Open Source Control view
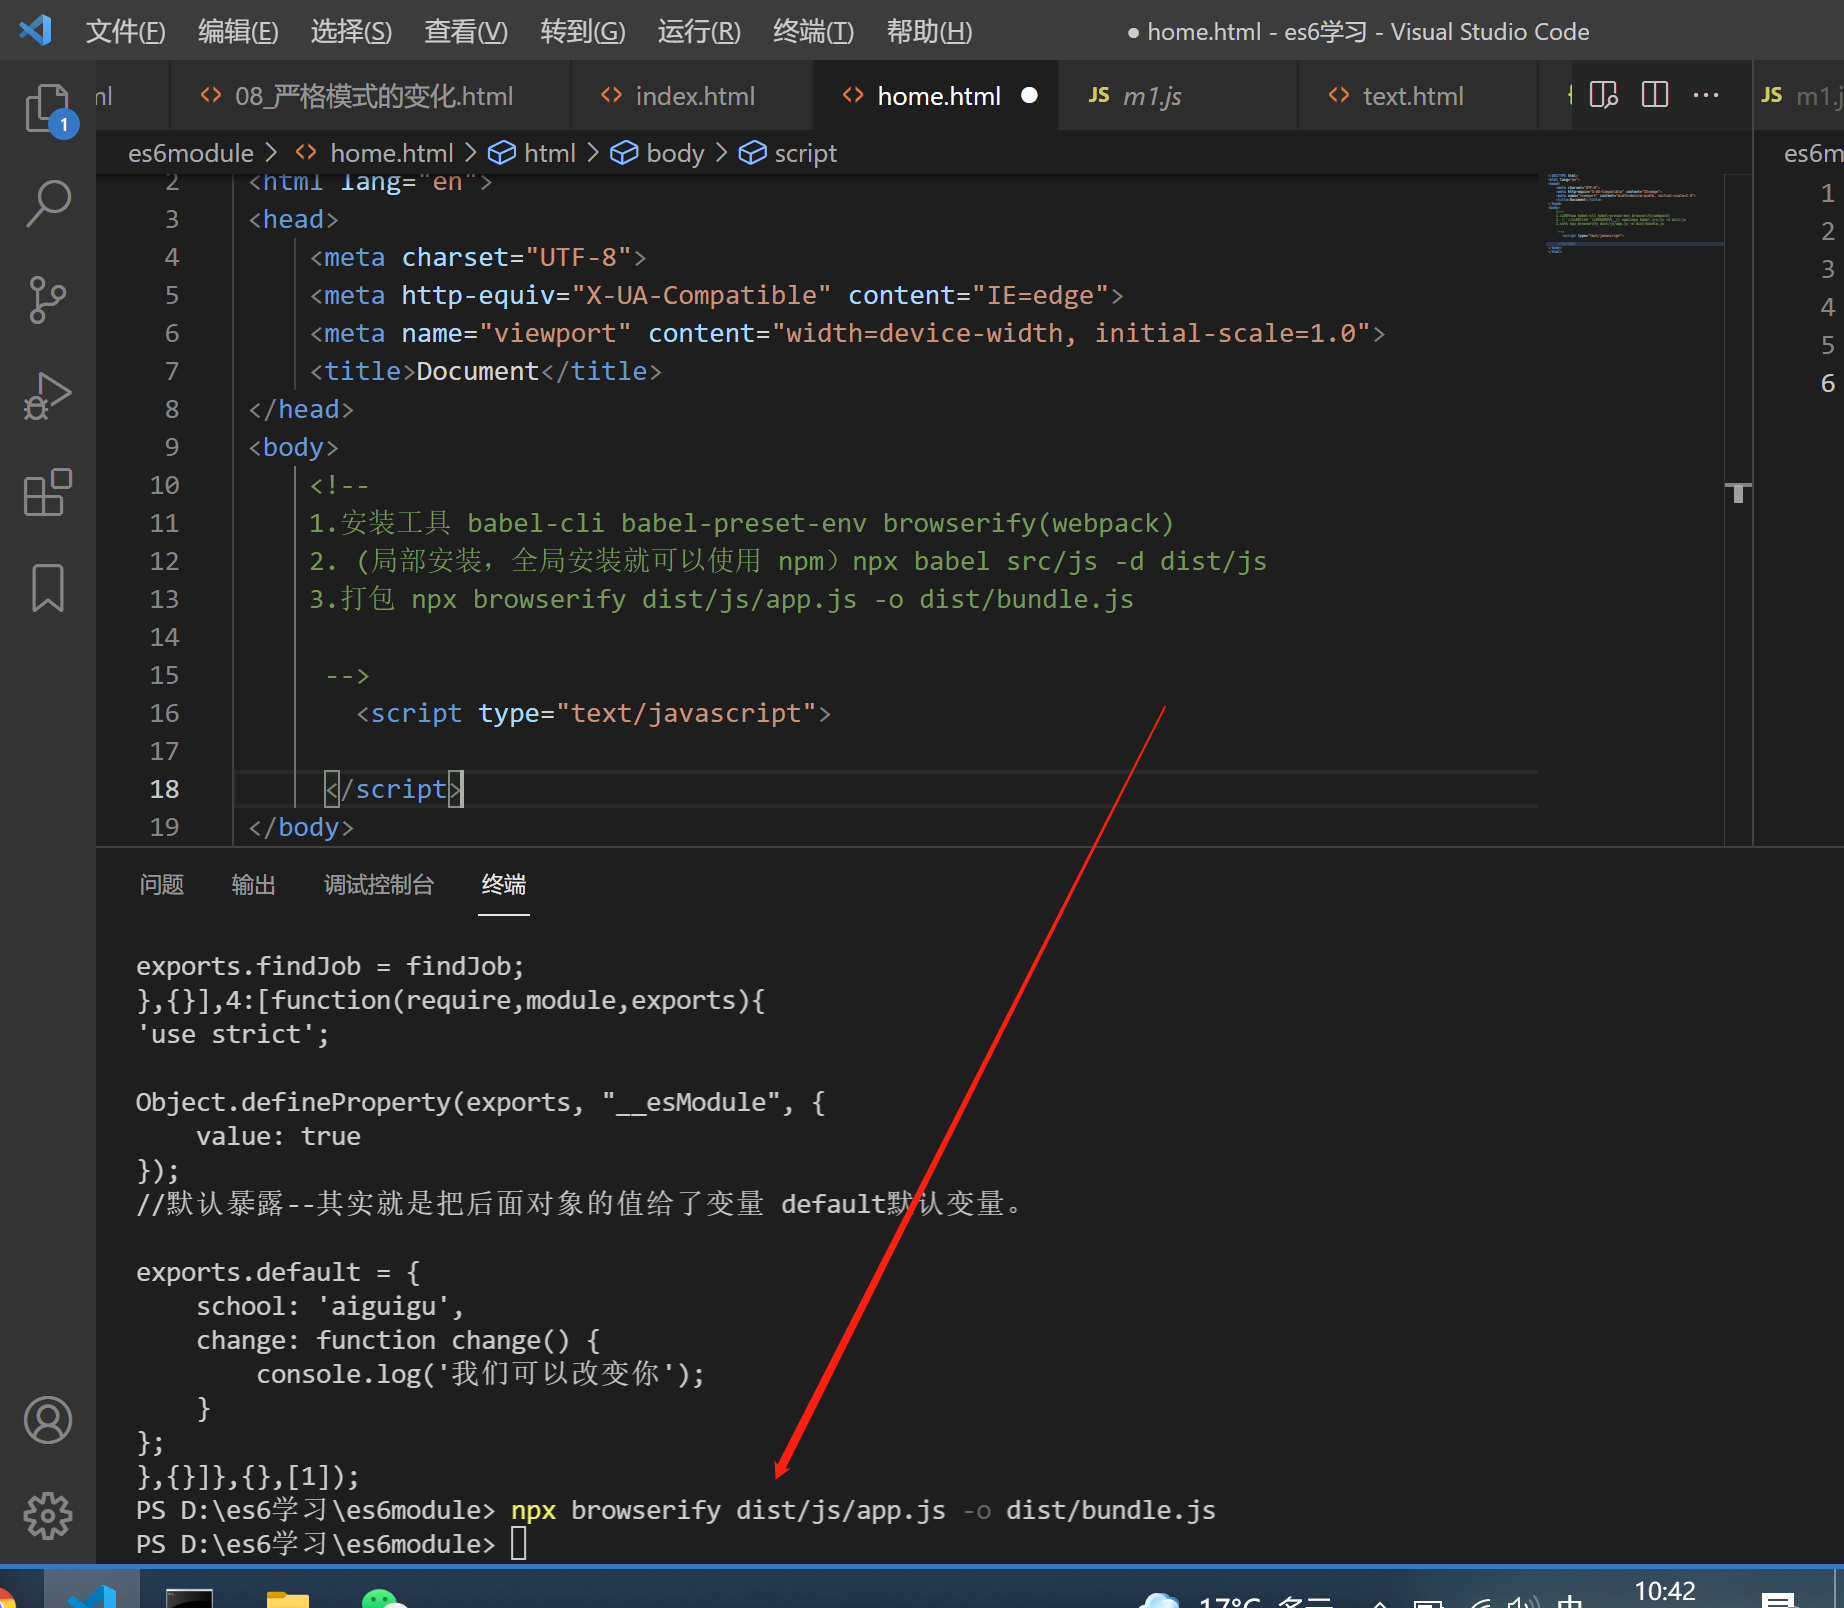1844x1608 pixels. pos(47,300)
